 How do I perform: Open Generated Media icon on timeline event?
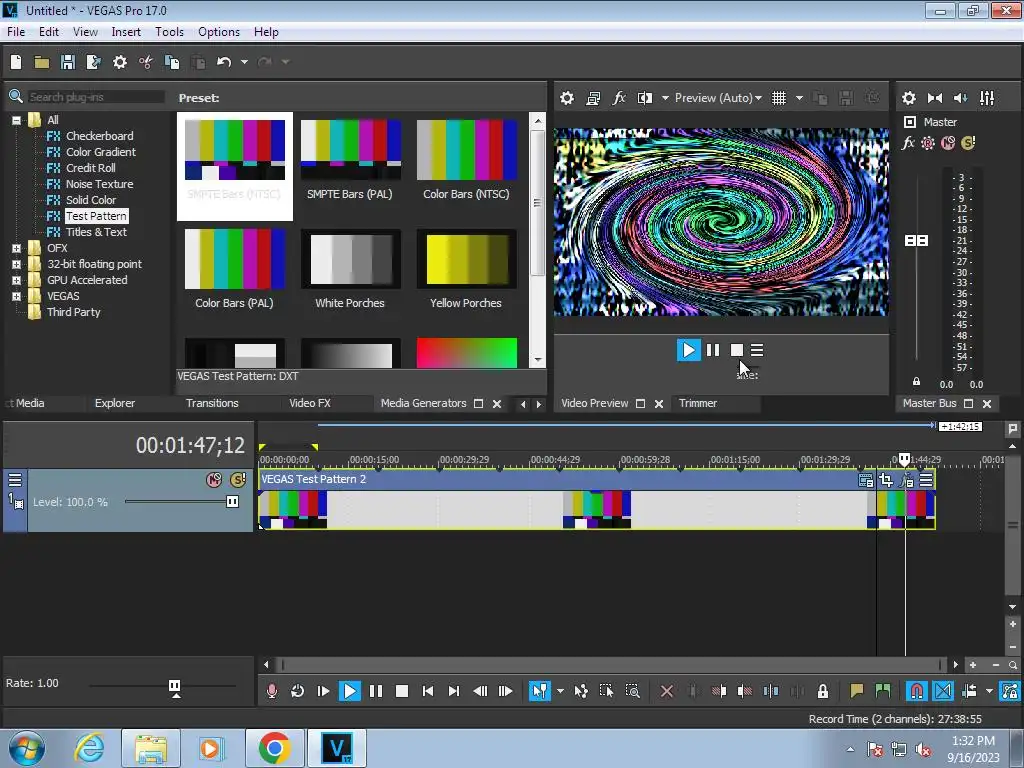[866, 481]
